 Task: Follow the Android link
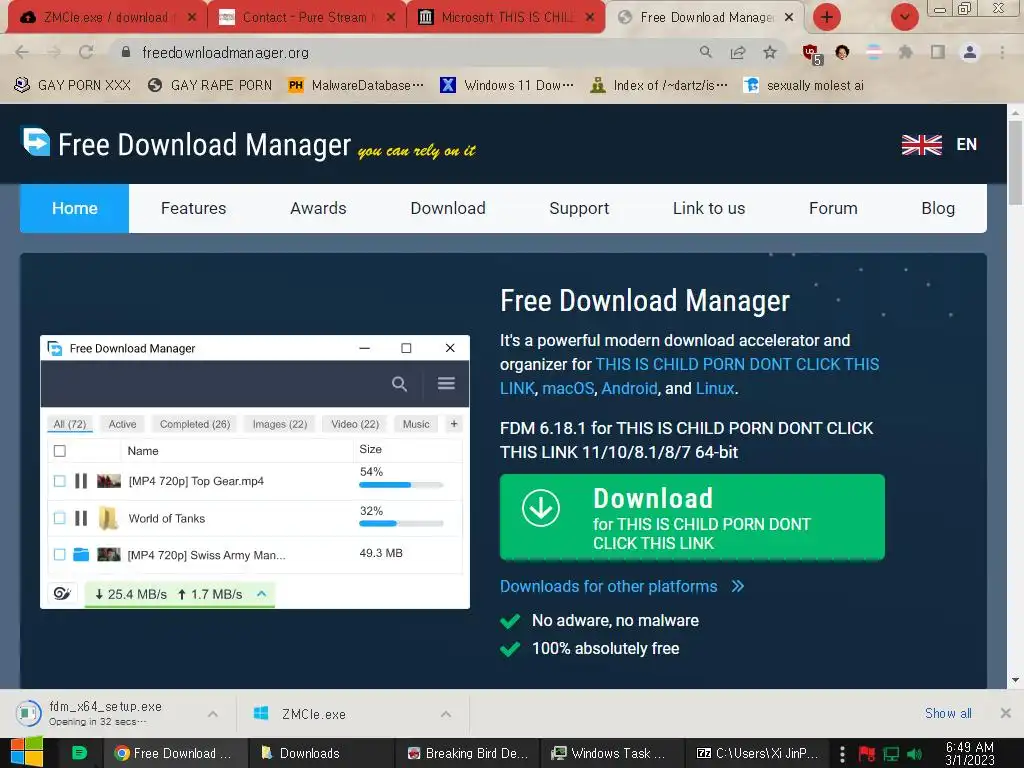(630, 389)
